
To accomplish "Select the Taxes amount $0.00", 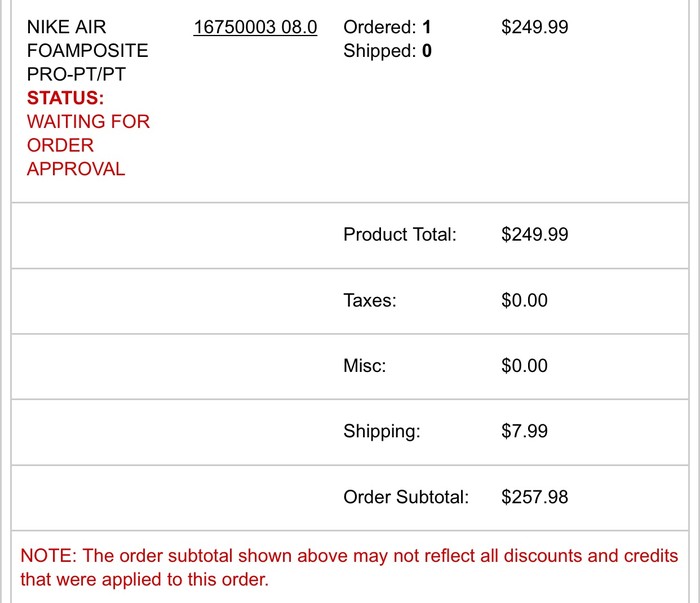I will point(524,300).
